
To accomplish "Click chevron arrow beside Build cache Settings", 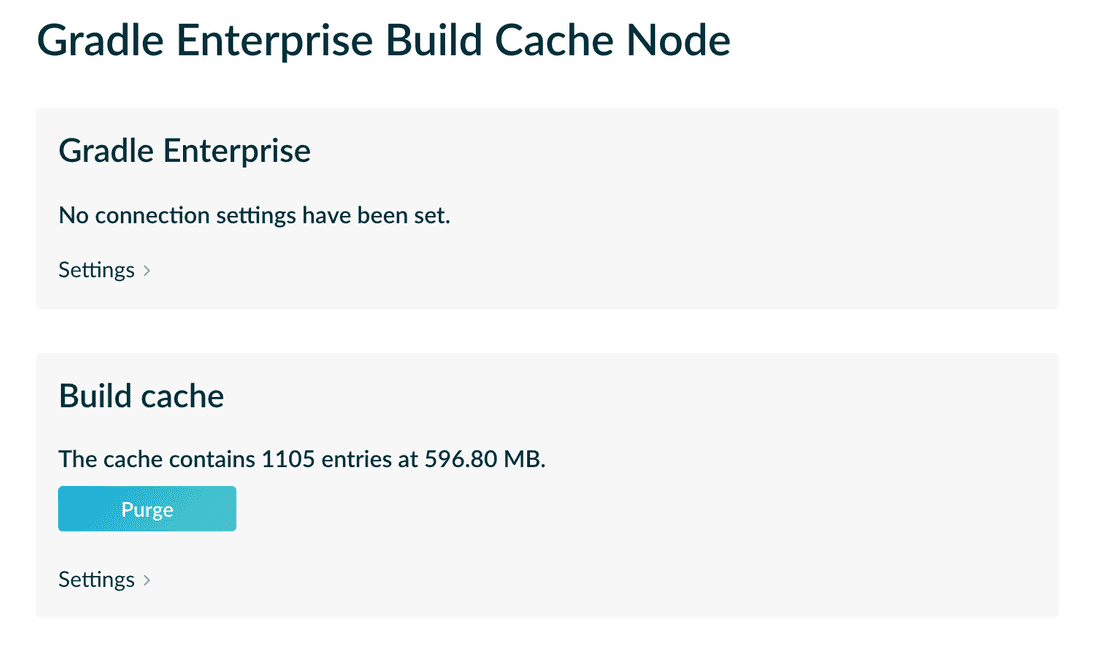I will [x=147, y=580].
